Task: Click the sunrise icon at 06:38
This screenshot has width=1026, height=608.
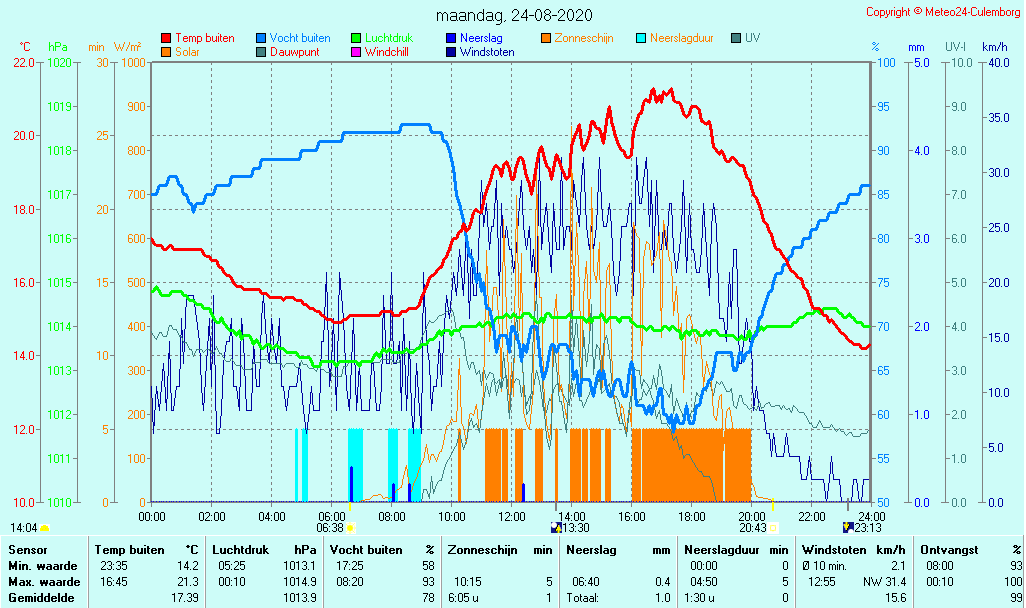Action: 351,527
